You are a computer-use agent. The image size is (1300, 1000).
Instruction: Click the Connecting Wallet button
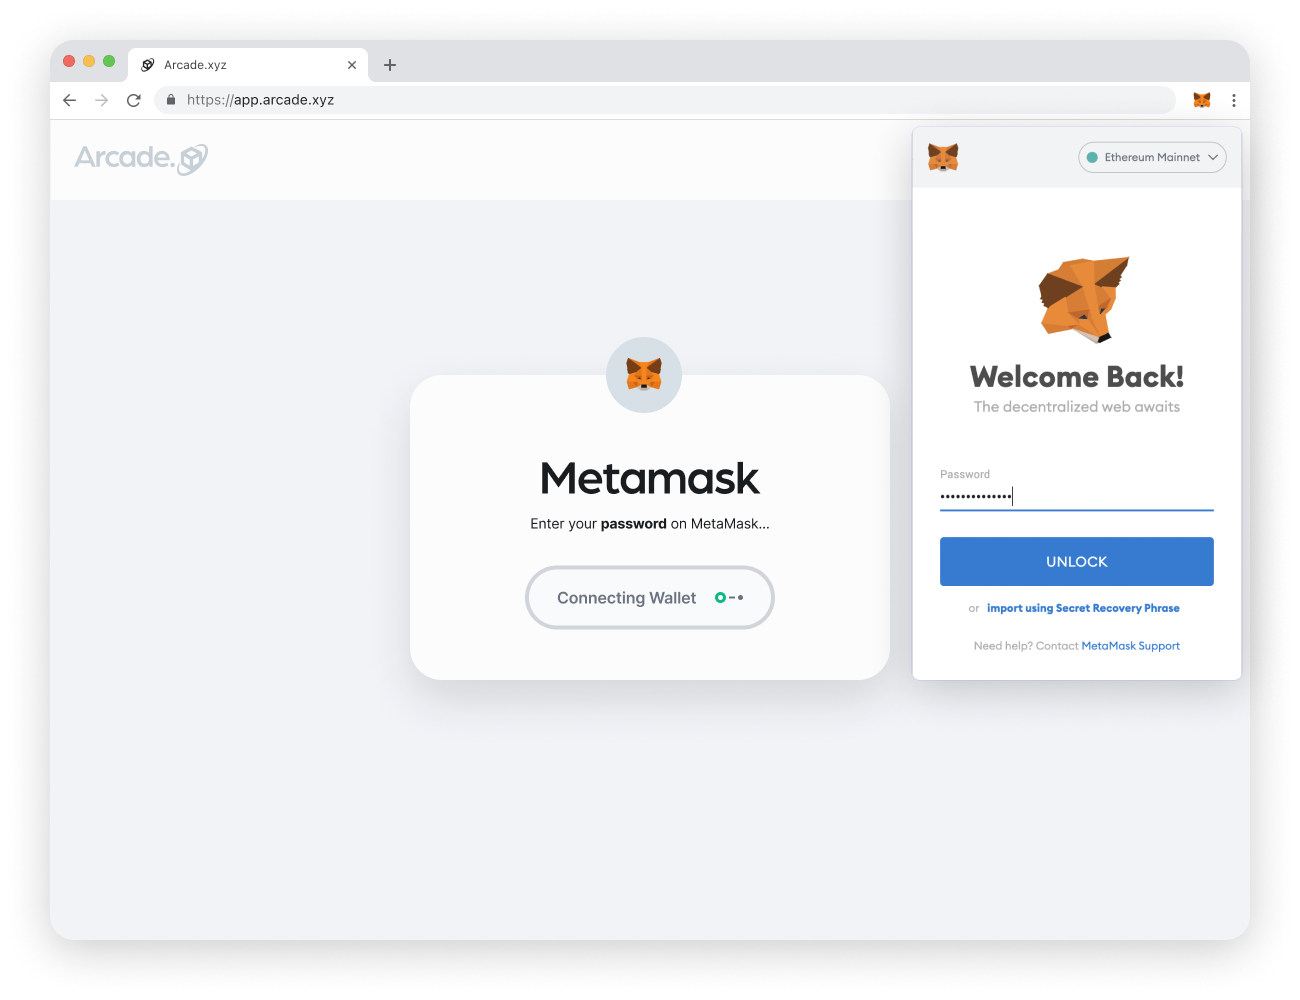(650, 598)
